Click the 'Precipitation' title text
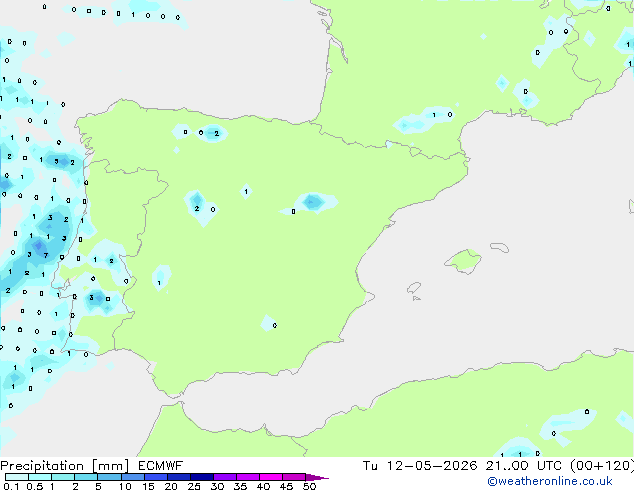 tap(42, 466)
